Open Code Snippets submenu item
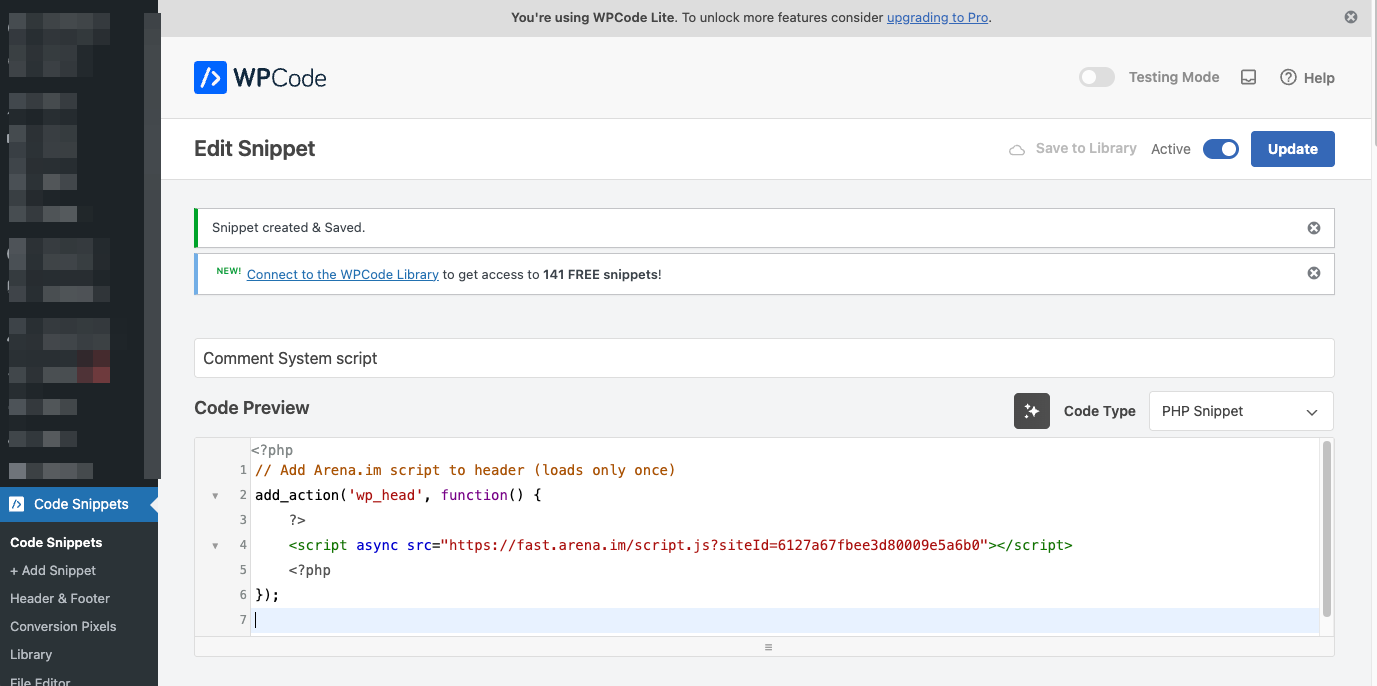 [56, 542]
